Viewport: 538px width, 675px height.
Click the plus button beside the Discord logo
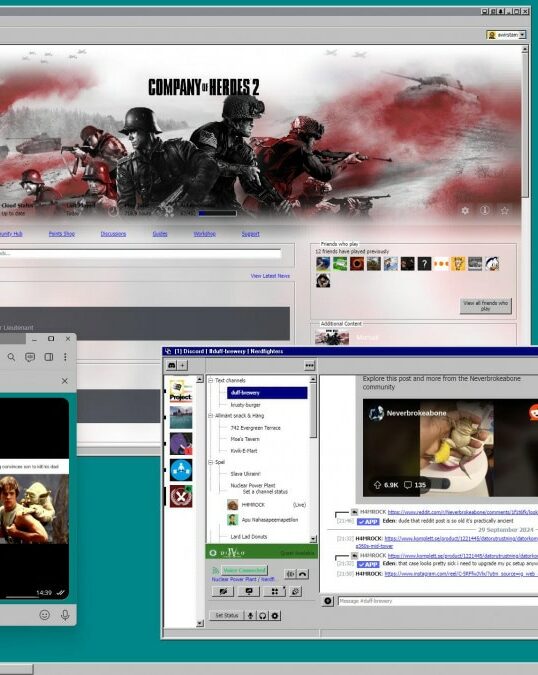tap(182, 365)
